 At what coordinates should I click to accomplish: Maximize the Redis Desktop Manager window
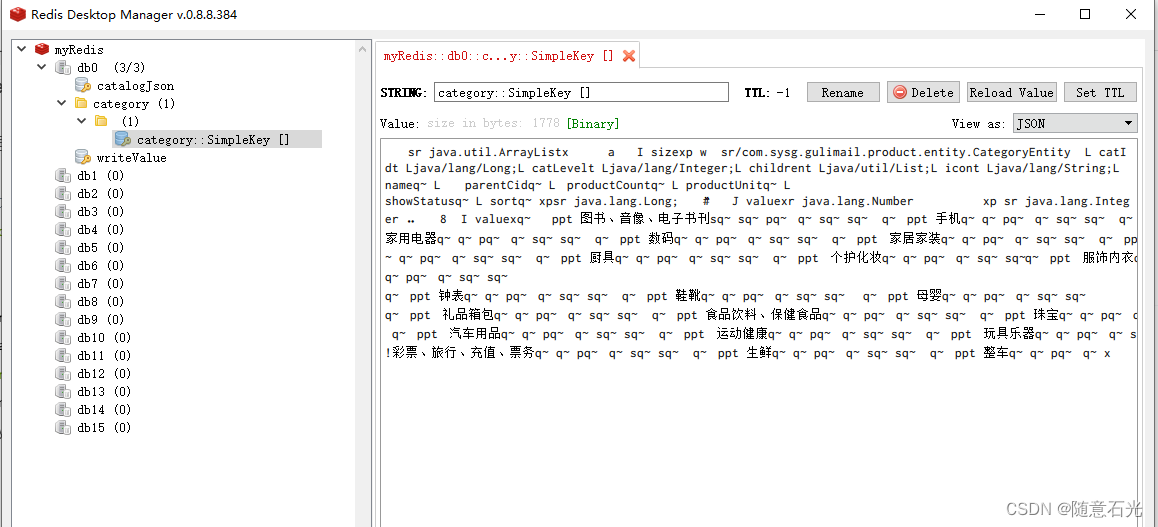(x=1085, y=14)
